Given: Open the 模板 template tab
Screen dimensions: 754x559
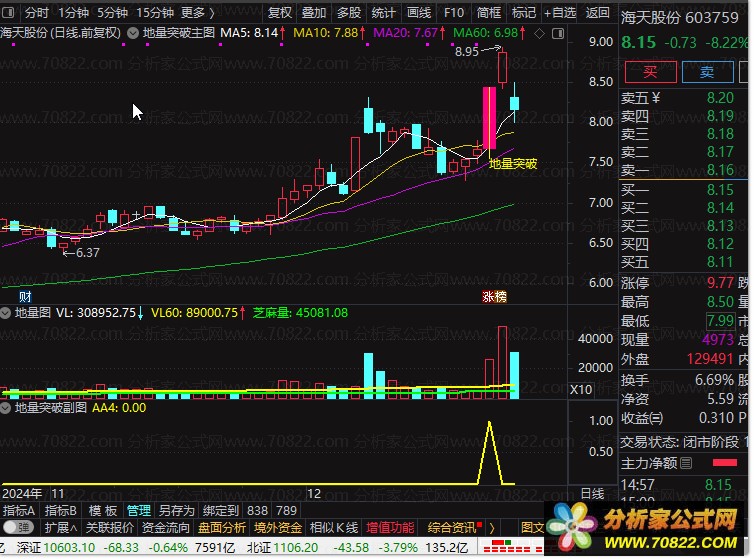Looking at the screenshot, I should coord(103,510).
